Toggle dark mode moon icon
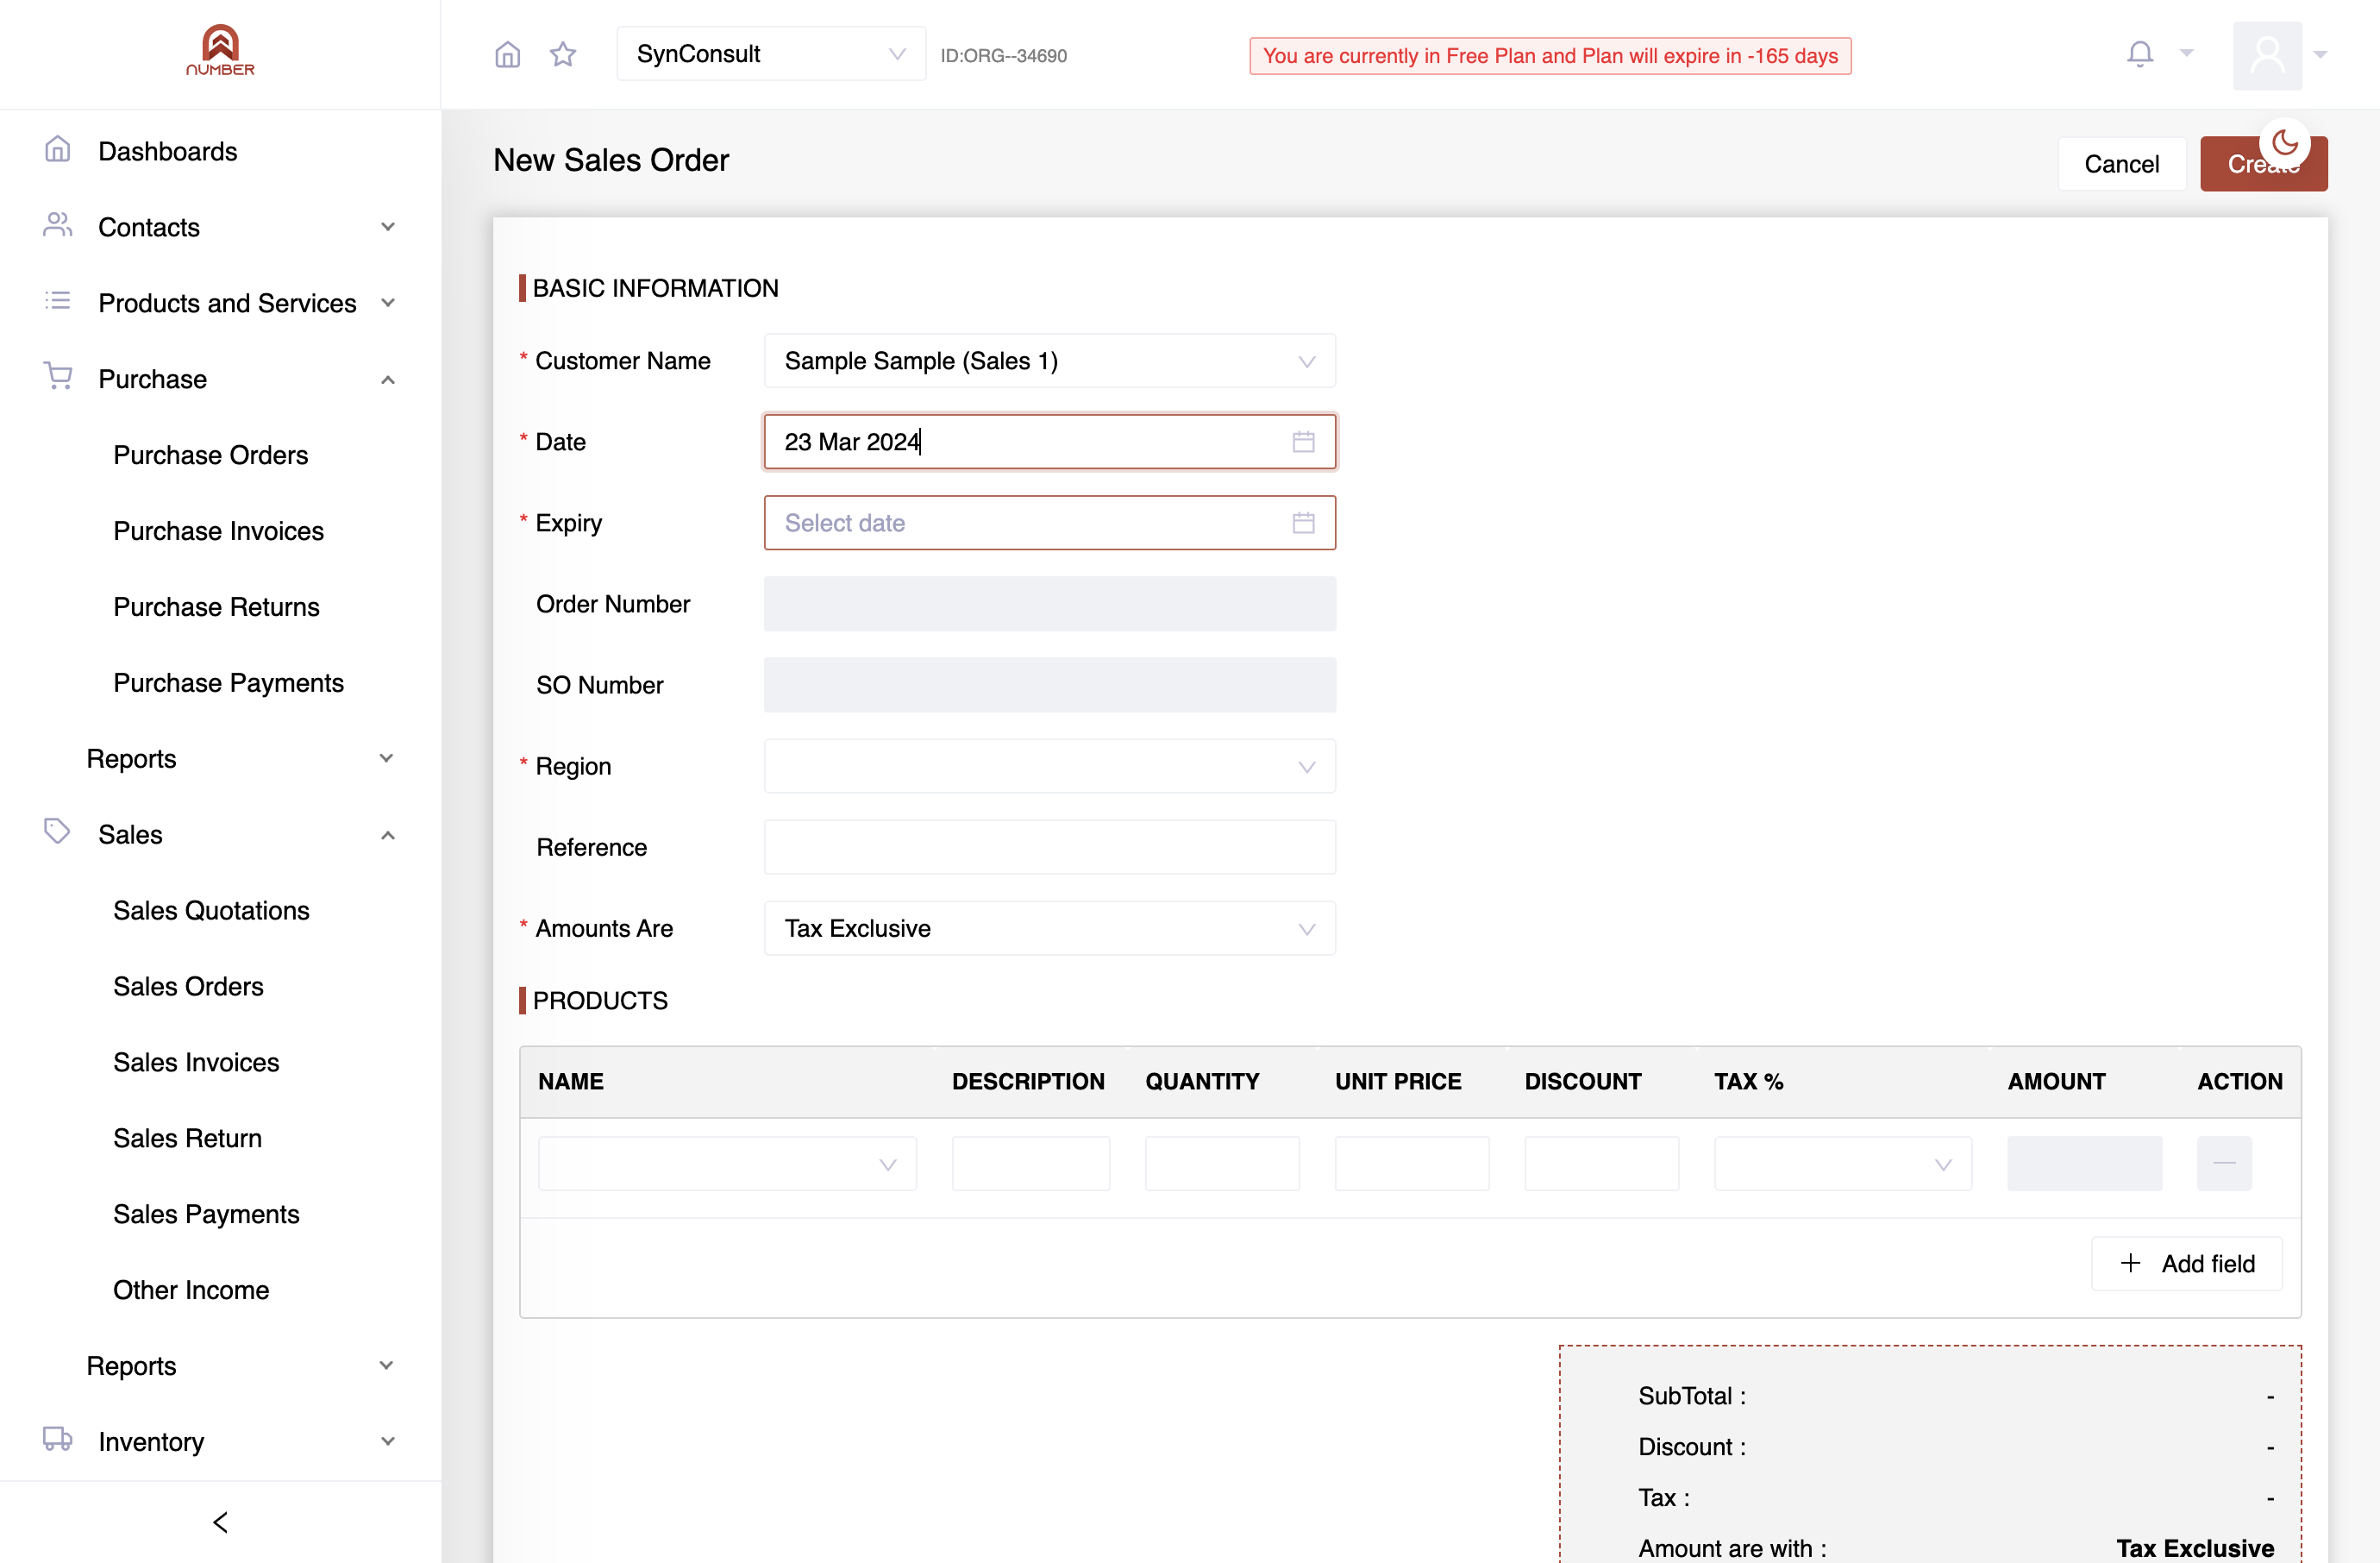Viewport: 2380px width, 1563px height. point(2285,143)
